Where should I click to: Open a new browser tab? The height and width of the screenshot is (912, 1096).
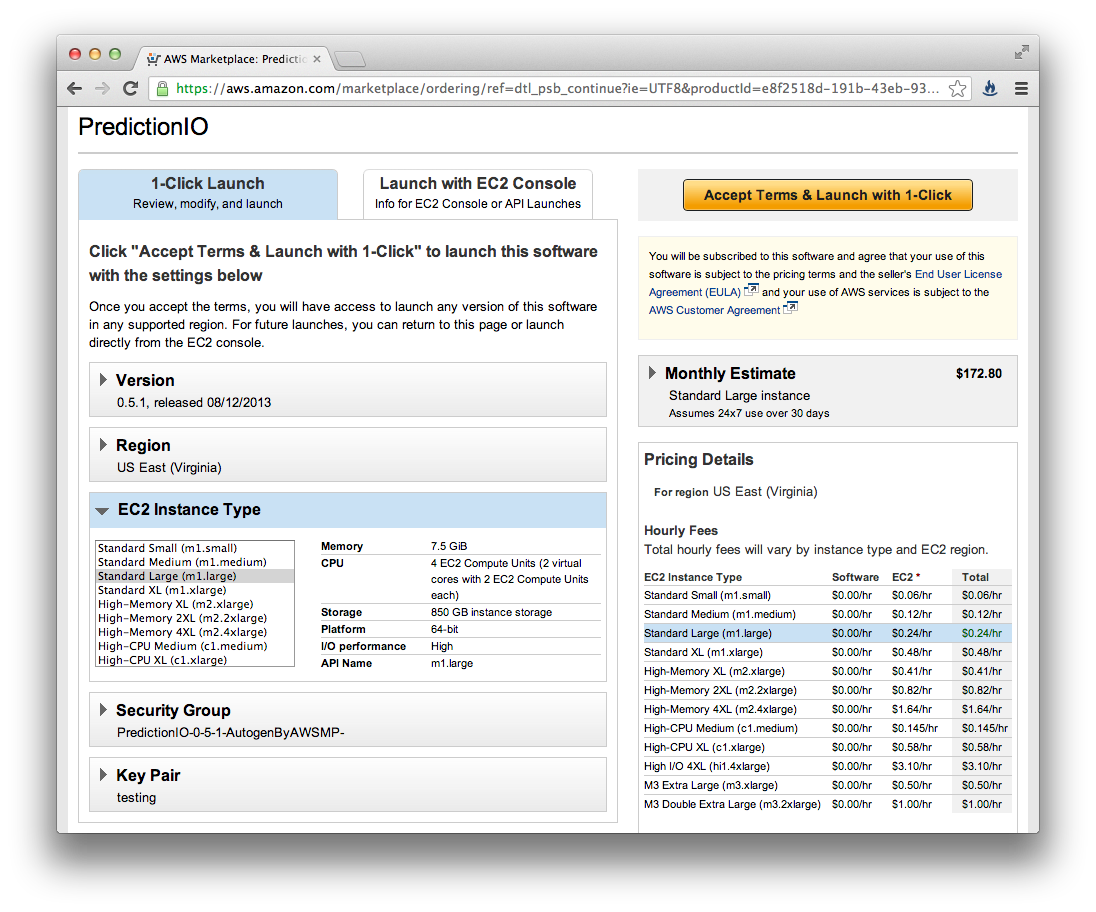click(x=349, y=59)
